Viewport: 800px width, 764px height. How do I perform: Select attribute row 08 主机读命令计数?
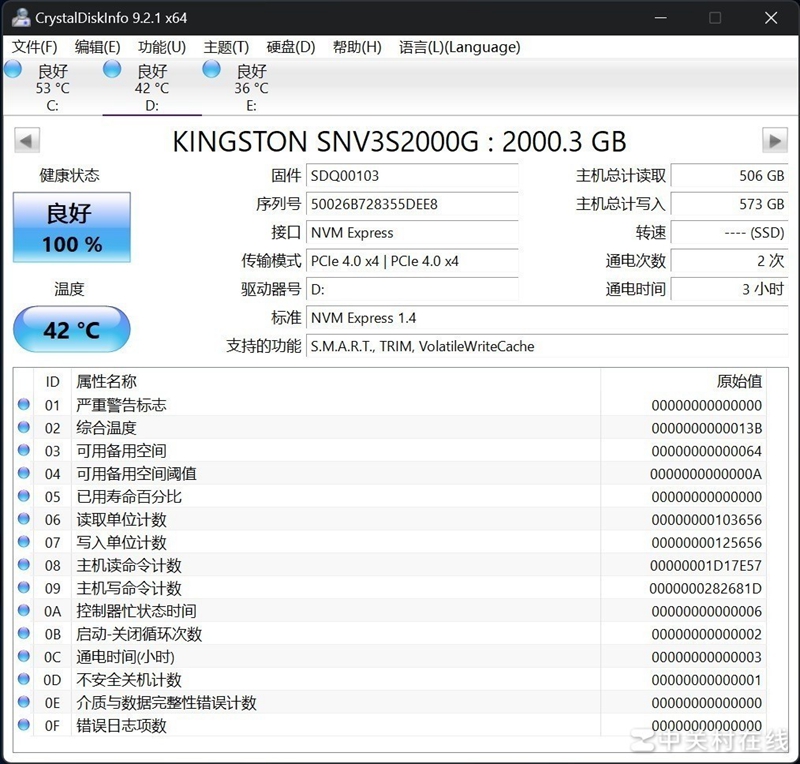coord(390,565)
